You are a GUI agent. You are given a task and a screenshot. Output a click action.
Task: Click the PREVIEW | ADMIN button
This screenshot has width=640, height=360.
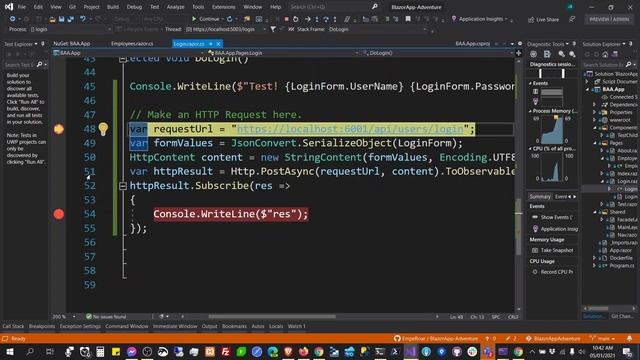coord(609,19)
